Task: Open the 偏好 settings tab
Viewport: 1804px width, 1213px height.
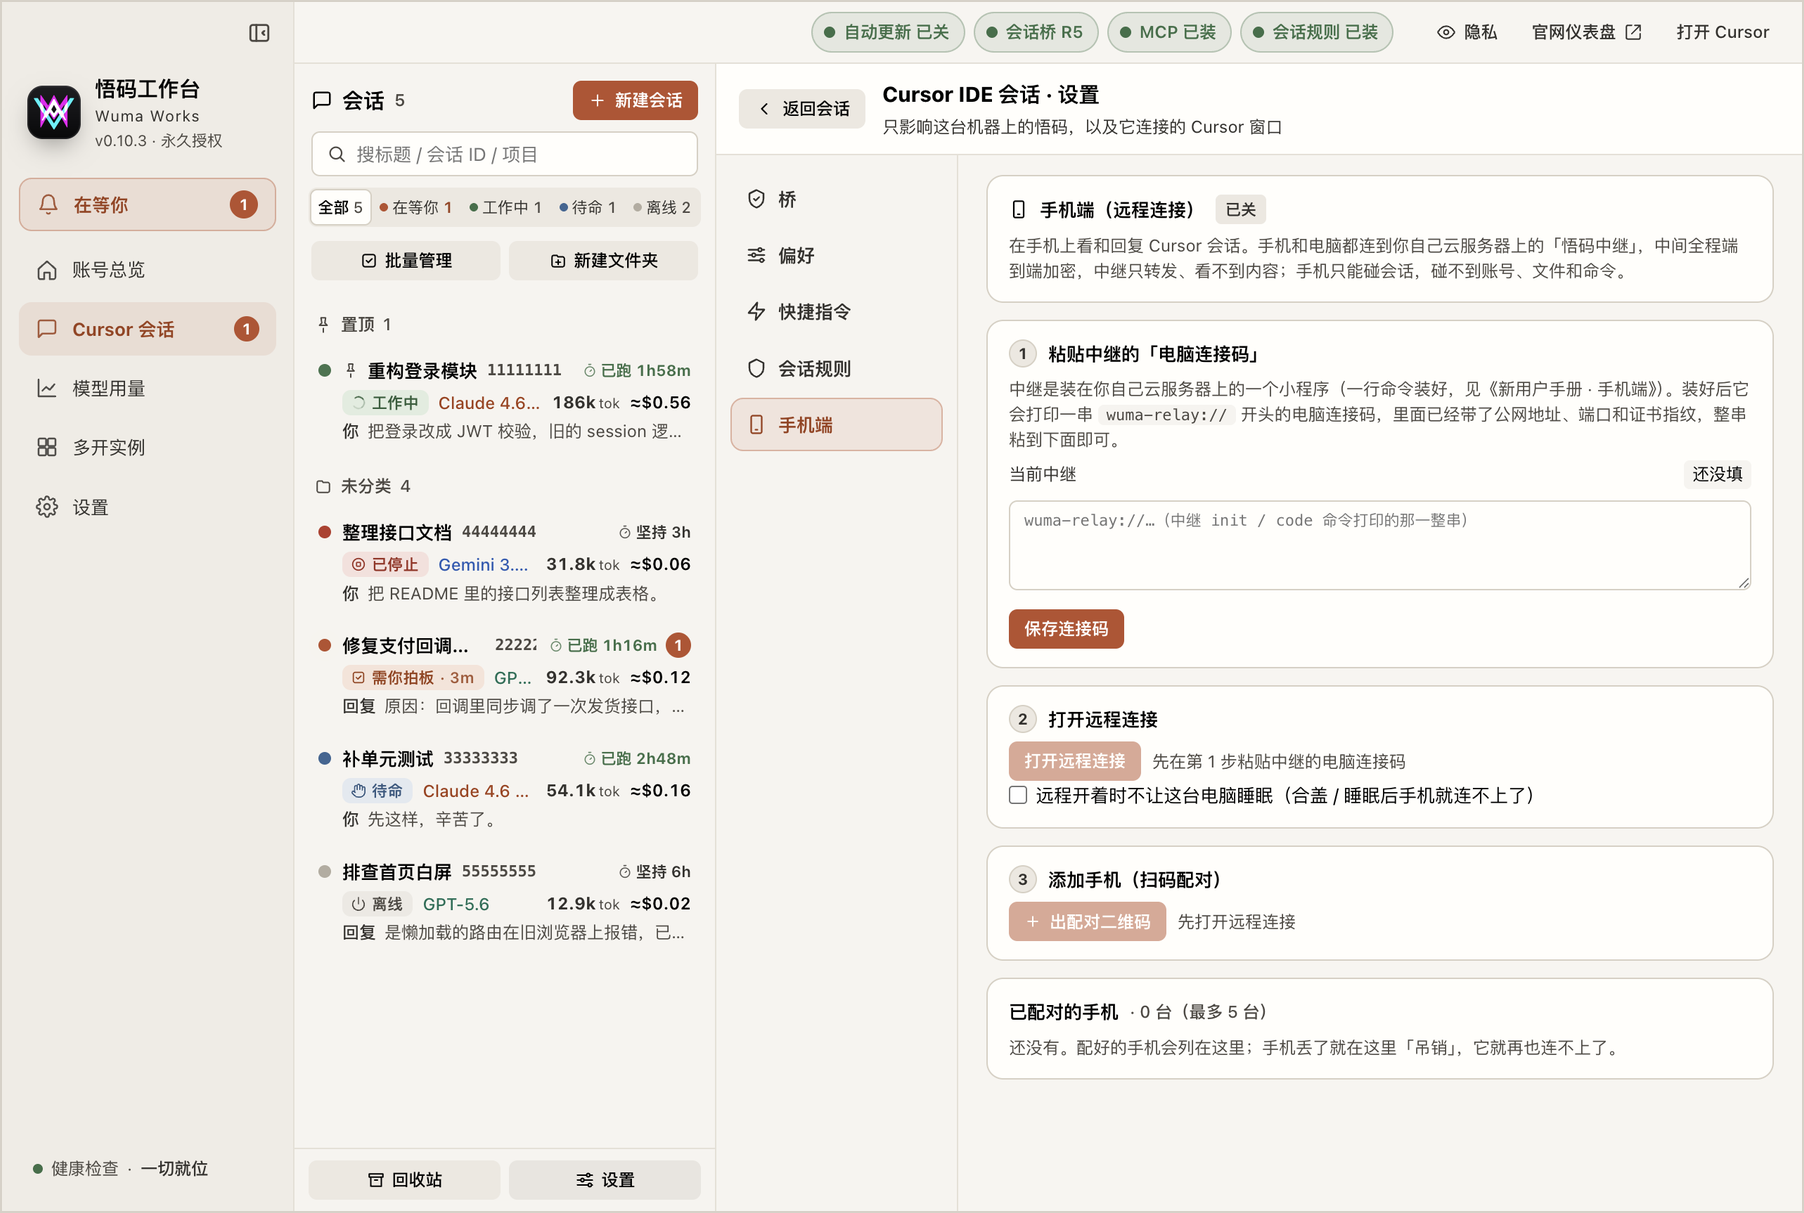Action: coord(836,255)
